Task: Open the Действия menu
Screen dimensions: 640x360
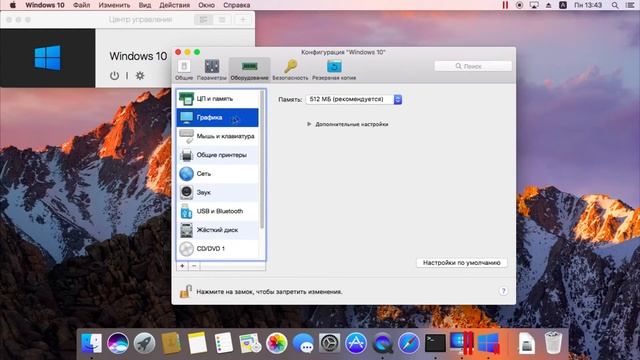Action: [x=174, y=5]
